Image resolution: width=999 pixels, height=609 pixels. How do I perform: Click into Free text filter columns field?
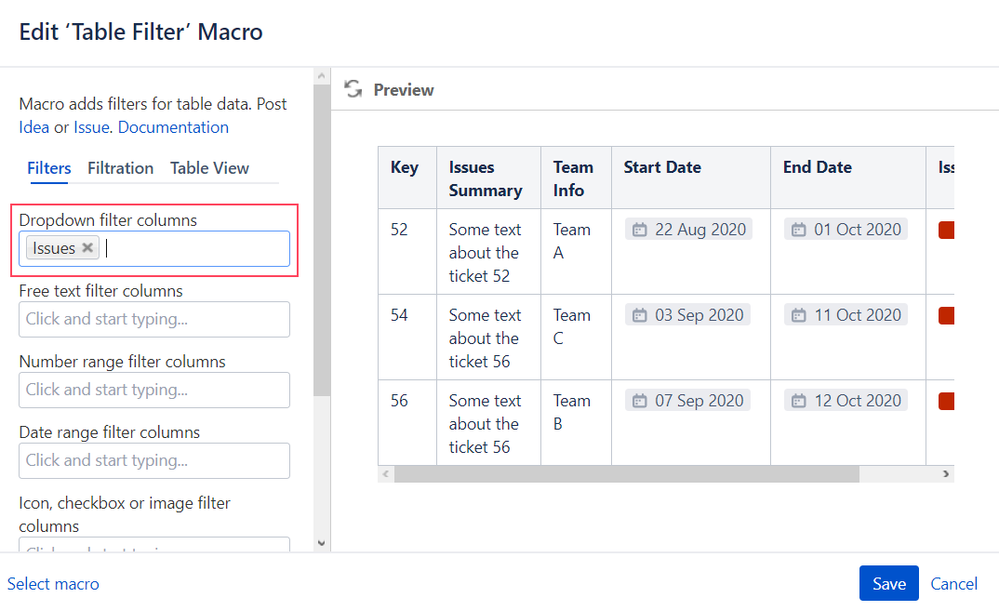click(x=154, y=319)
